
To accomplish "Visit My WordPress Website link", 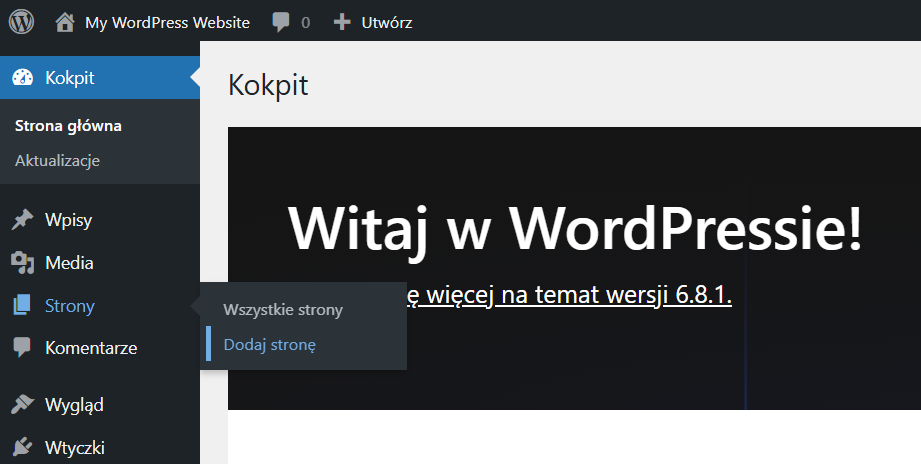I will [167, 22].
